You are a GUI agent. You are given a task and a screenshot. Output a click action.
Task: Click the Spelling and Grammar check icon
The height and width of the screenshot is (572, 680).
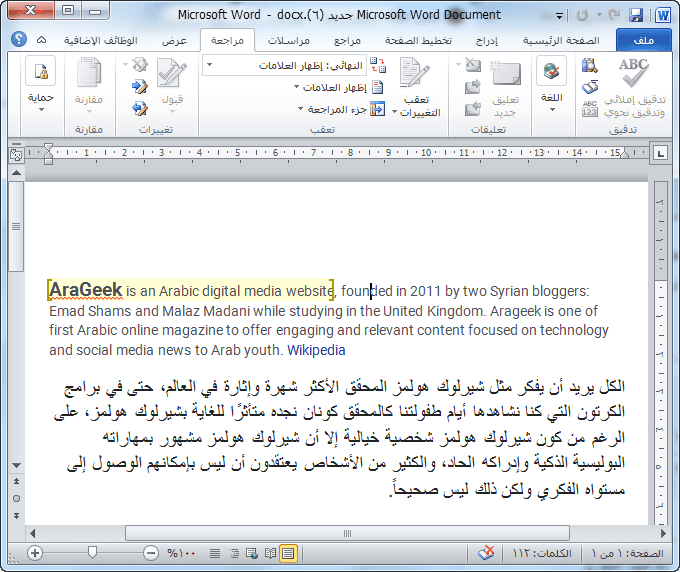(x=633, y=84)
